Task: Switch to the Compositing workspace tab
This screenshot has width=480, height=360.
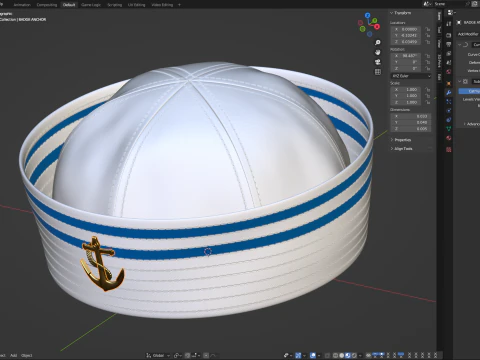Action: coord(47,5)
